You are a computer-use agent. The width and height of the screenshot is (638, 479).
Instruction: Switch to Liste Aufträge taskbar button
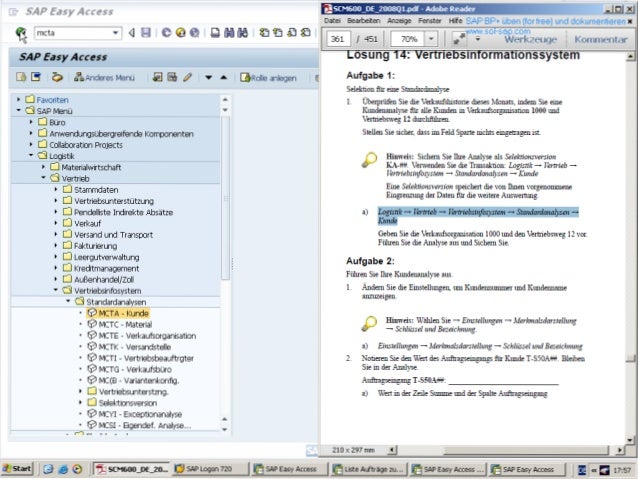(x=369, y=469)
